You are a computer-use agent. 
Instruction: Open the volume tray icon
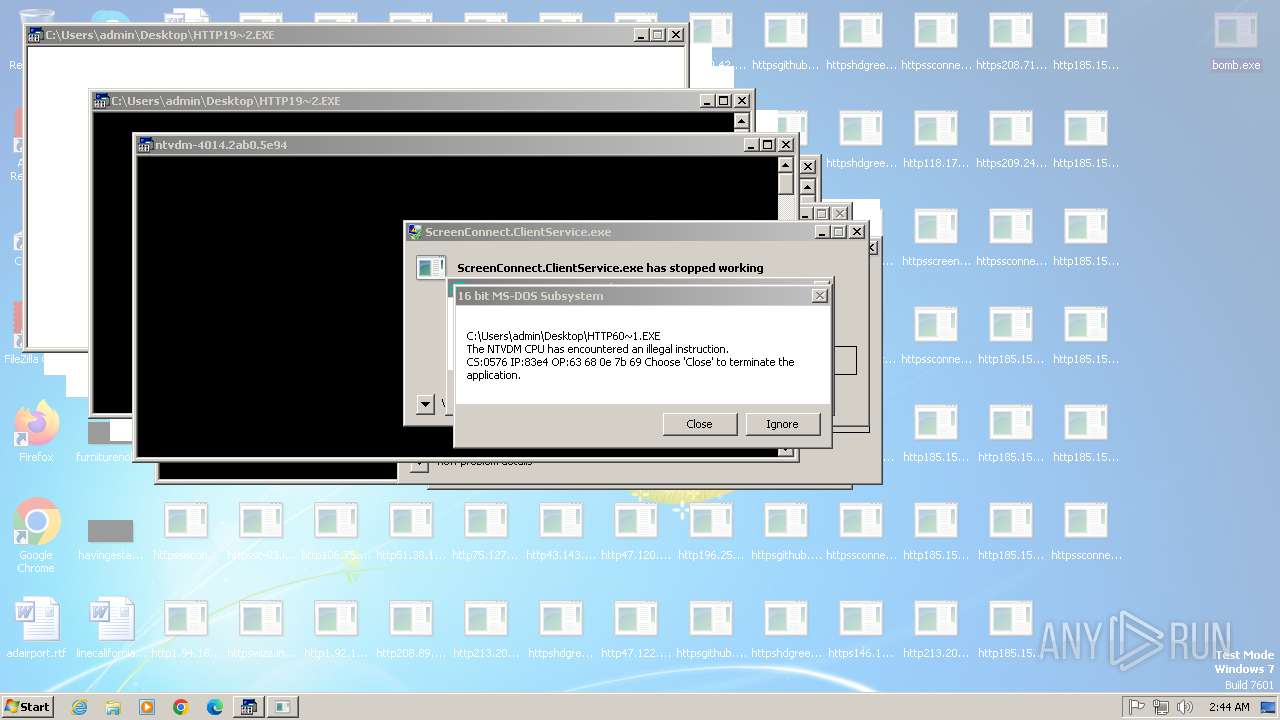[1185, 707]
